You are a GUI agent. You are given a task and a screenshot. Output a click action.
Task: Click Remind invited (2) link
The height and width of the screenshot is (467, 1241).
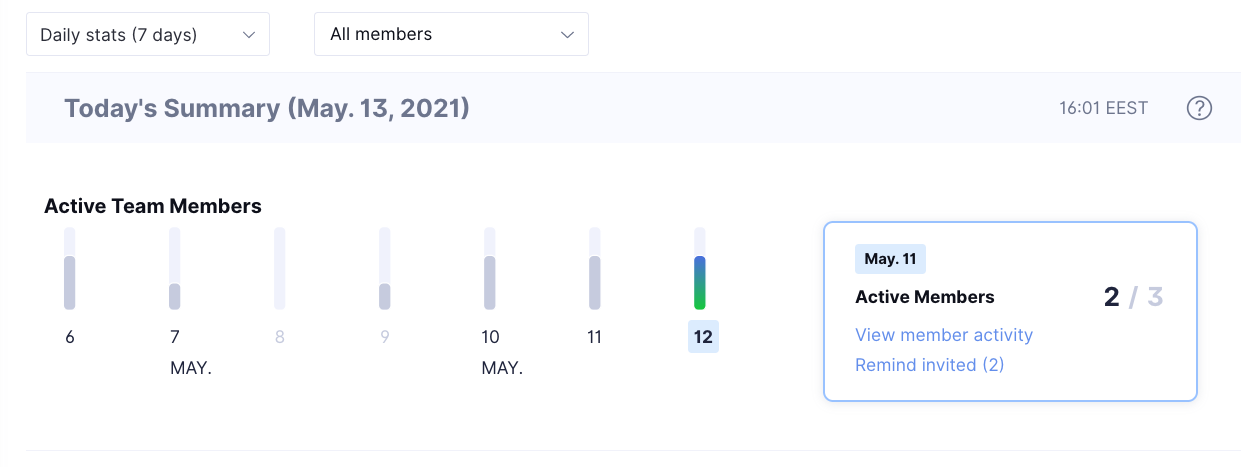[929, 365]
